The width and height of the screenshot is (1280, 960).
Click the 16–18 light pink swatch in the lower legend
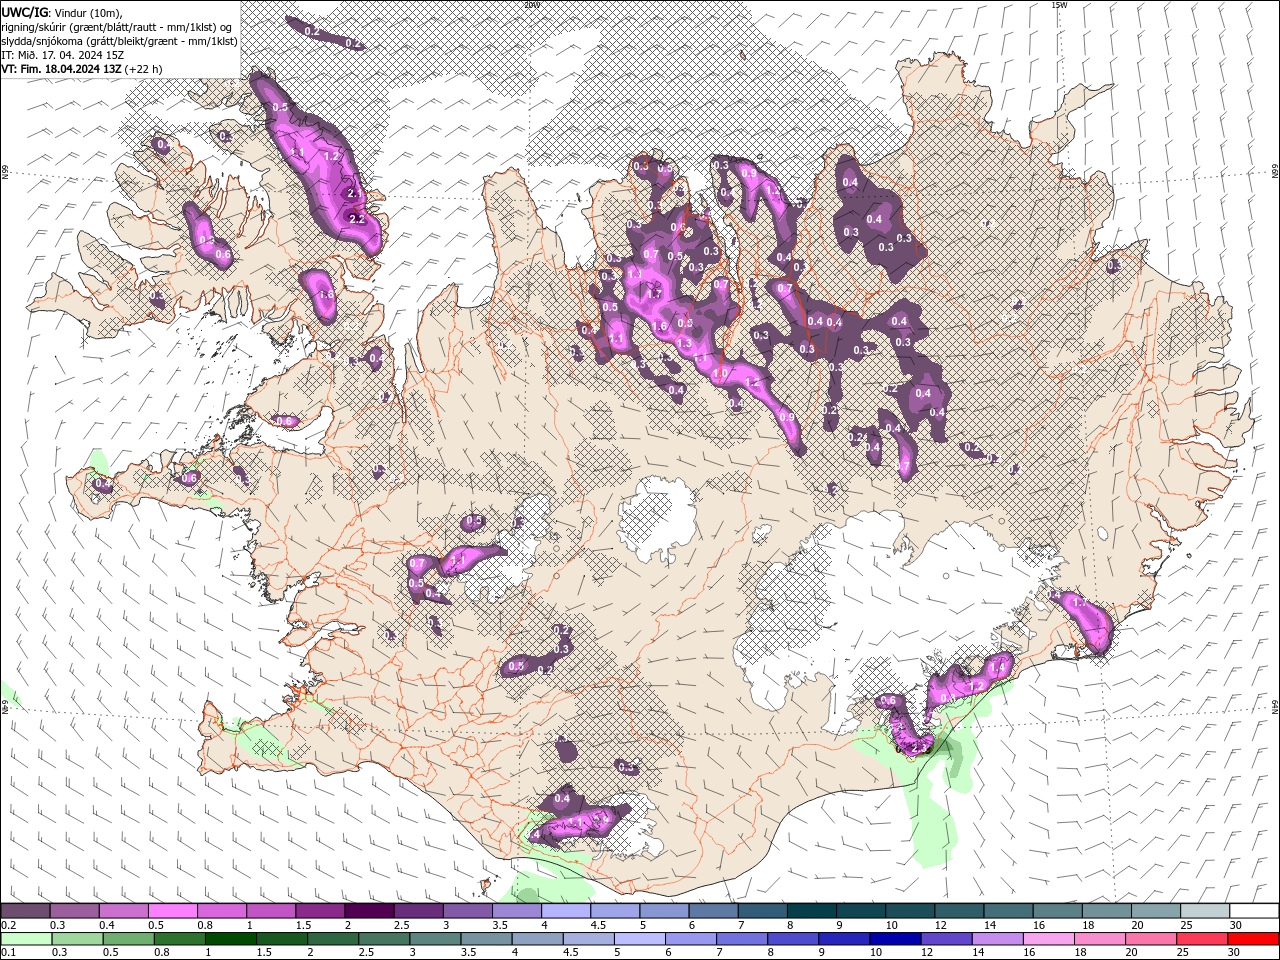click(1047, 938)
